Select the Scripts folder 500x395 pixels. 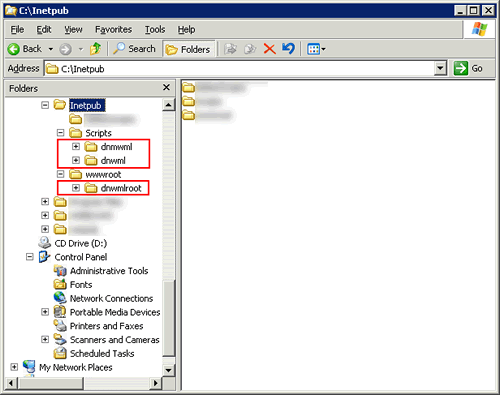98,133
